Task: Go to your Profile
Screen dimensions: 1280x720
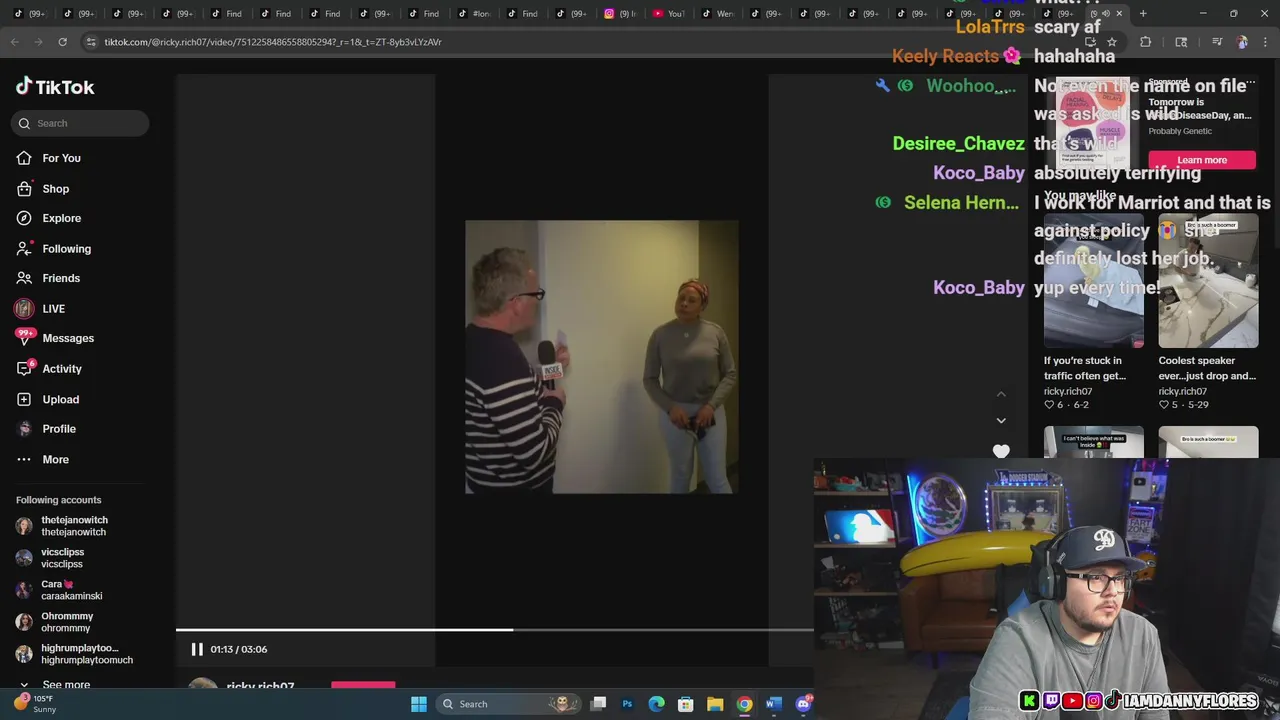Action: coord(46,429)
